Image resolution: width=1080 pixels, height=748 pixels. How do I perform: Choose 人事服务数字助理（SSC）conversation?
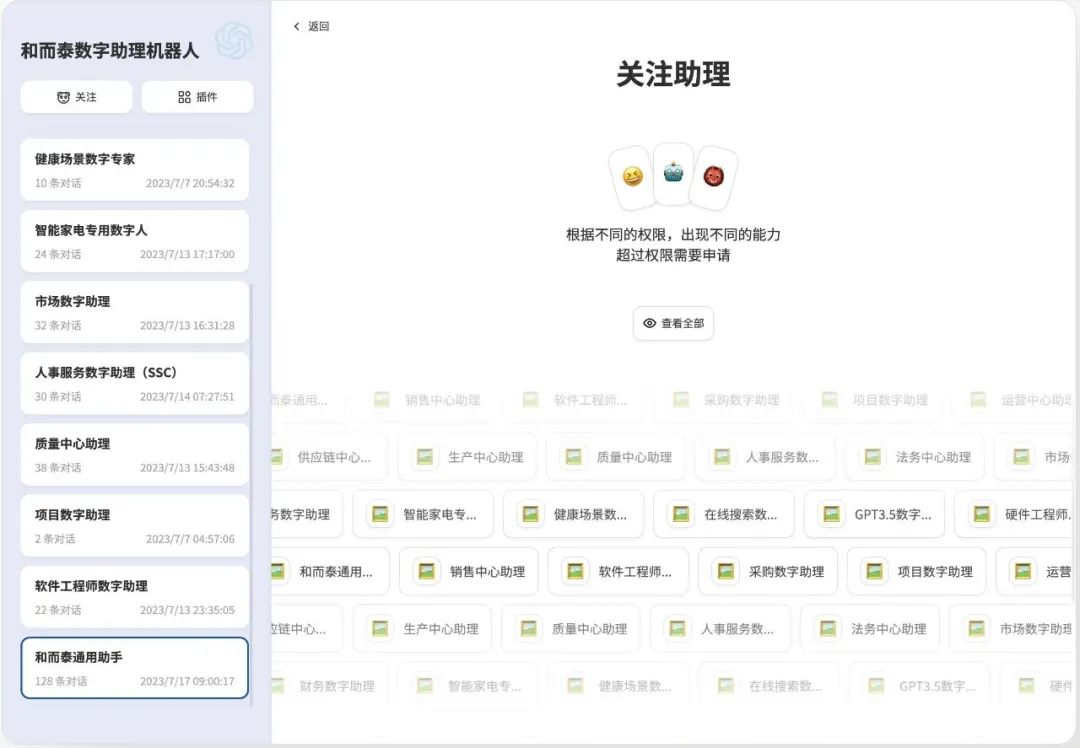tap(134, 383)
